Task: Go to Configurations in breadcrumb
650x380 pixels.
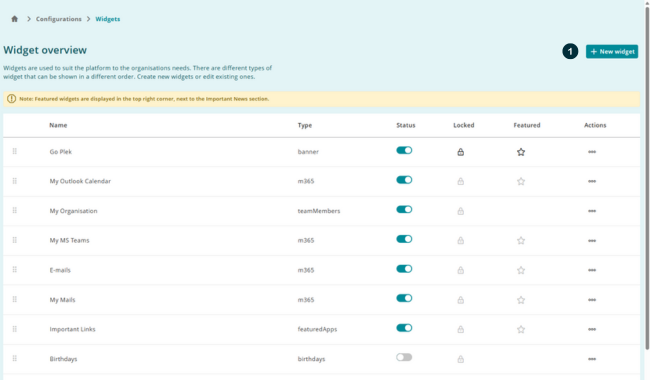Action: click(58, 19)
